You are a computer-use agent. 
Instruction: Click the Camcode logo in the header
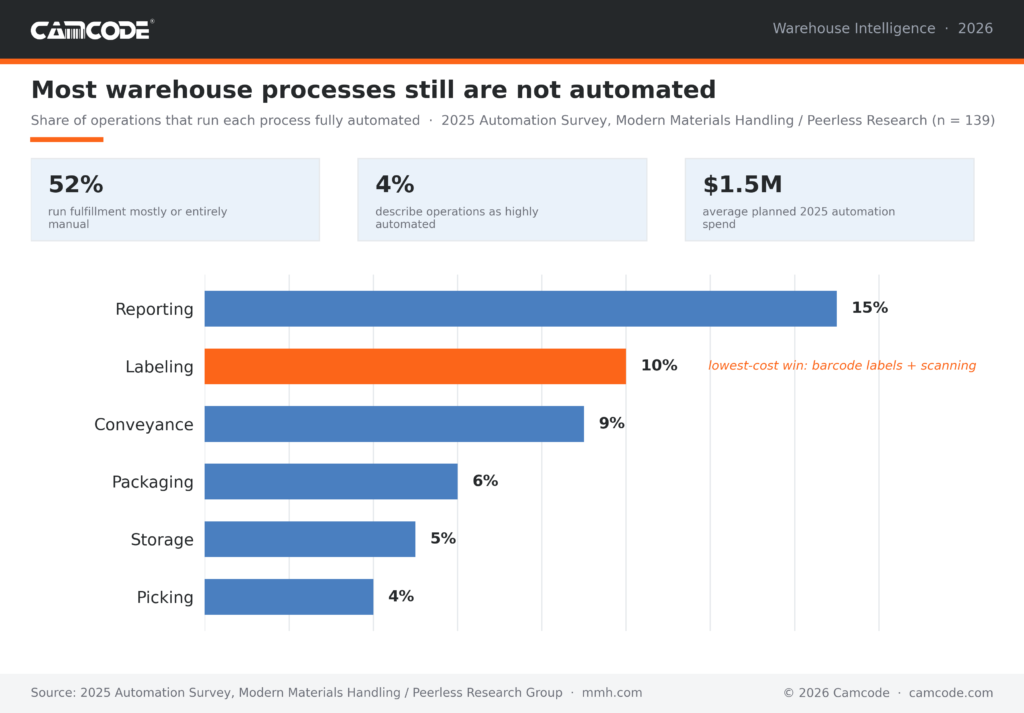click(x=92, y=29)
